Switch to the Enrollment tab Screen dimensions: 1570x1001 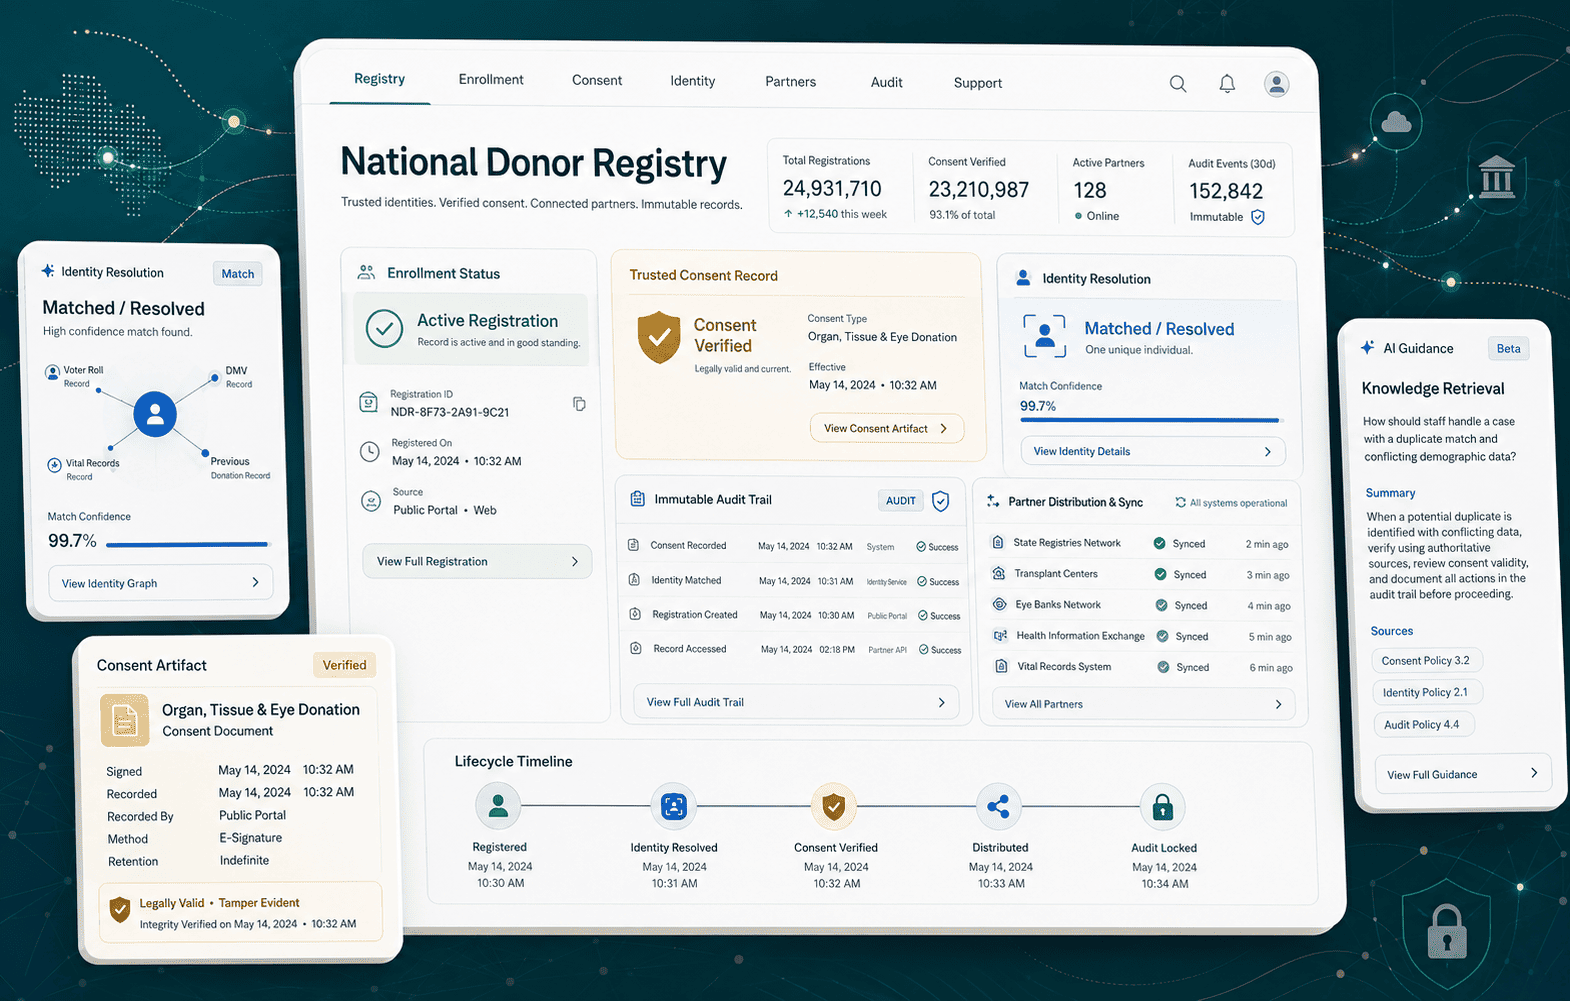pos(491,80)
